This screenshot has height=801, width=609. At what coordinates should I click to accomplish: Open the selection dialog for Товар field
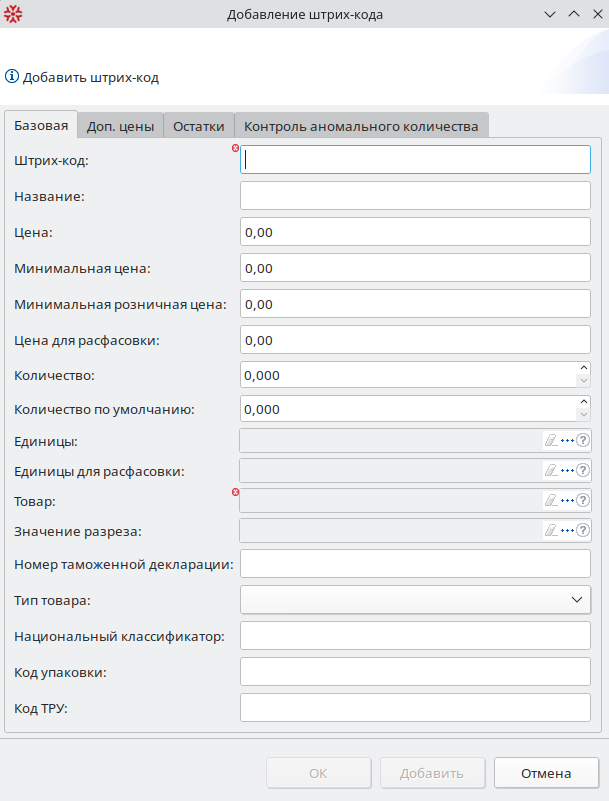[x=567, y=500]
